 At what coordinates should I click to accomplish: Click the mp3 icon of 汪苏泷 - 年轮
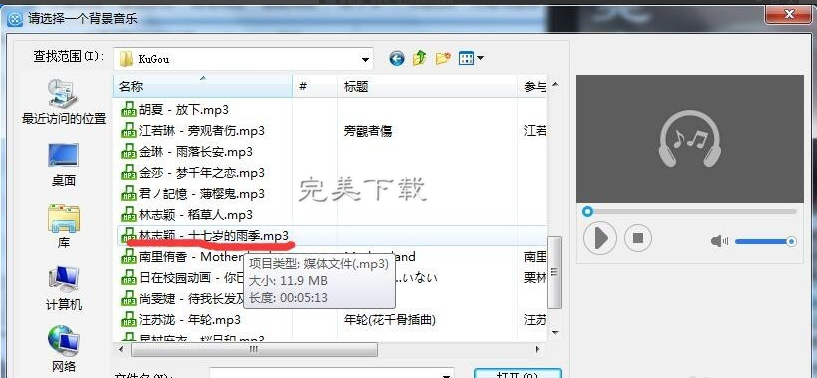pos(128,319)
